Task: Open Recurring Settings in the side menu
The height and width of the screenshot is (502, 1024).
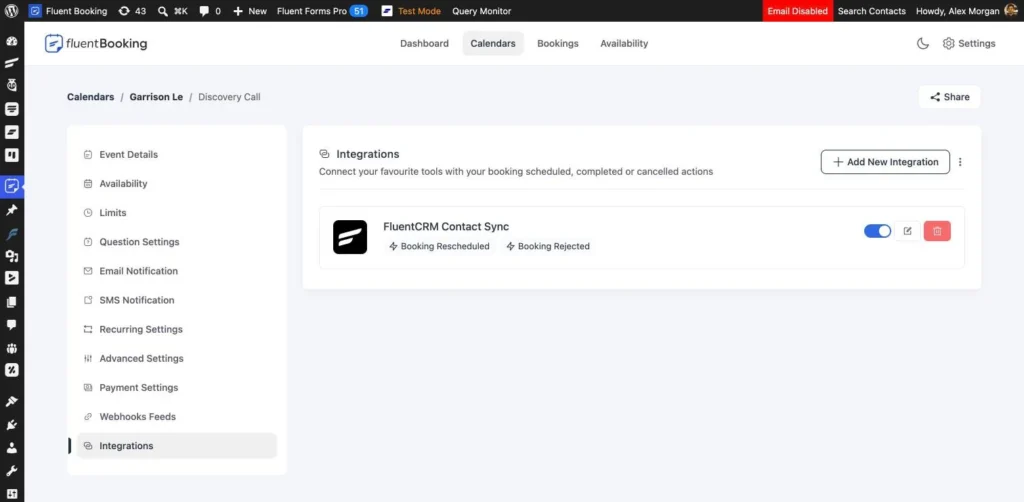Action: (177, 329)
